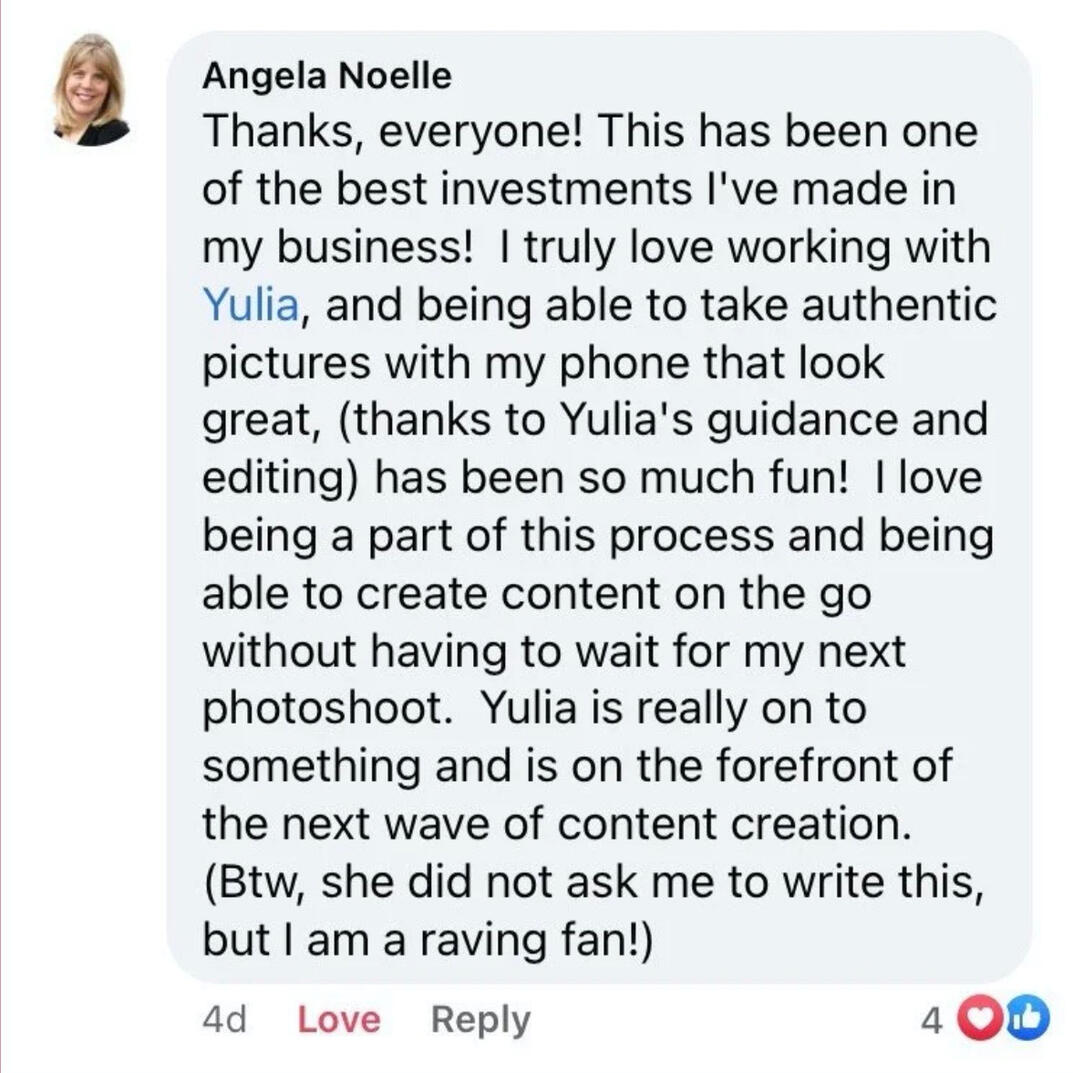This screenshot has width=1073, height=1073.
Task: Open Angela Noelle's profile picture
Action: (92, 90)
